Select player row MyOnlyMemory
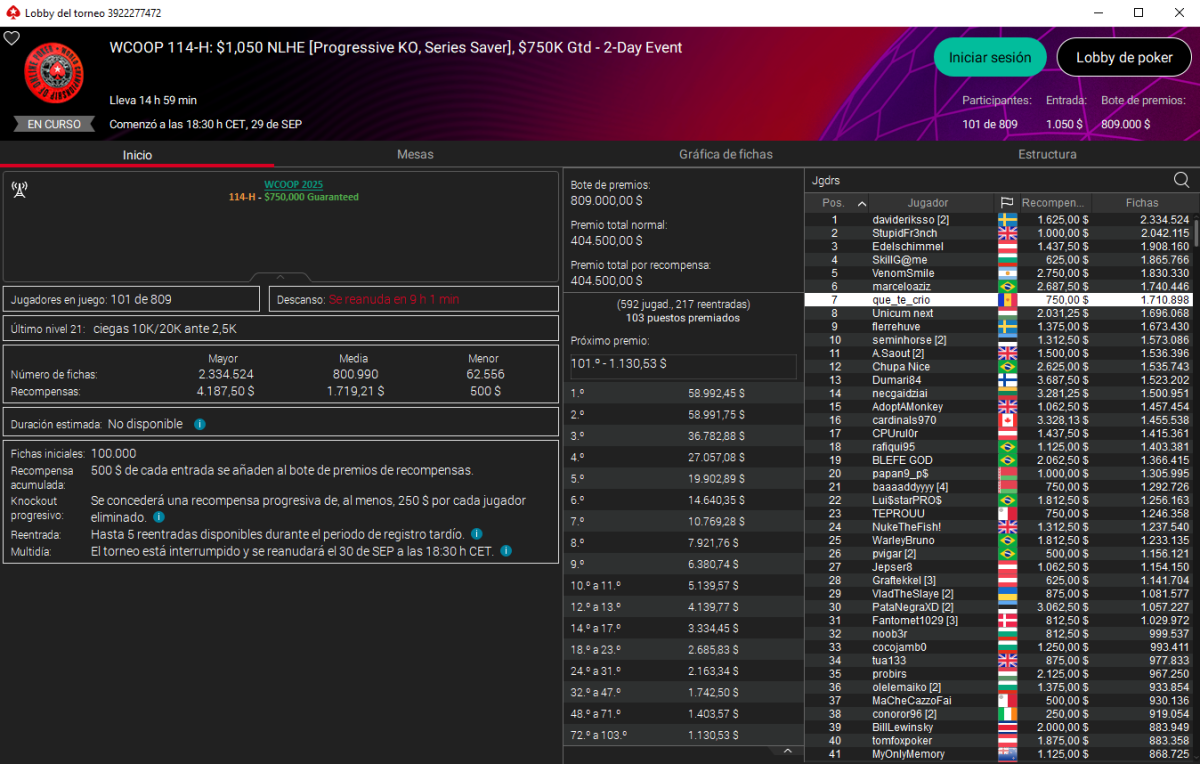This screenshot has width=1200, height=764. [999, 754]
